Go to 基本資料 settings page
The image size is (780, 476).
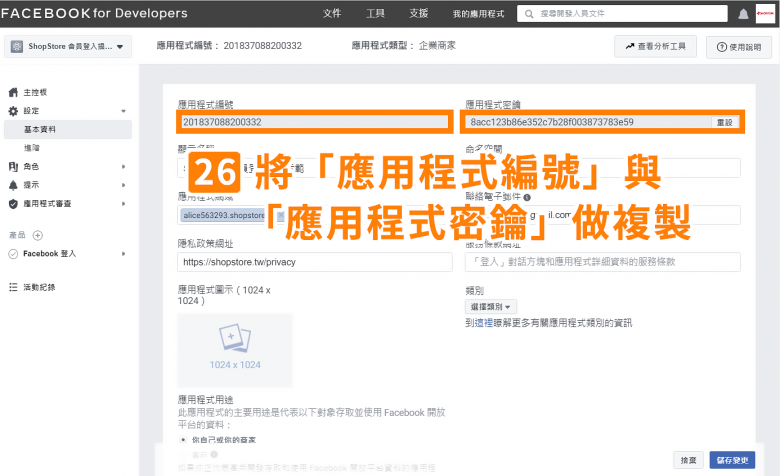click(68, 129)
